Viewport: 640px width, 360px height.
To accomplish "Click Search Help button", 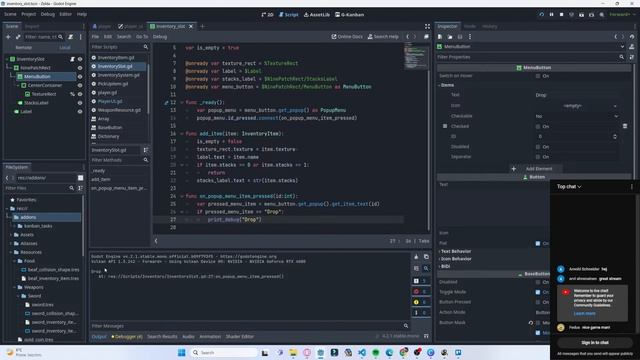I will (383, 37).
